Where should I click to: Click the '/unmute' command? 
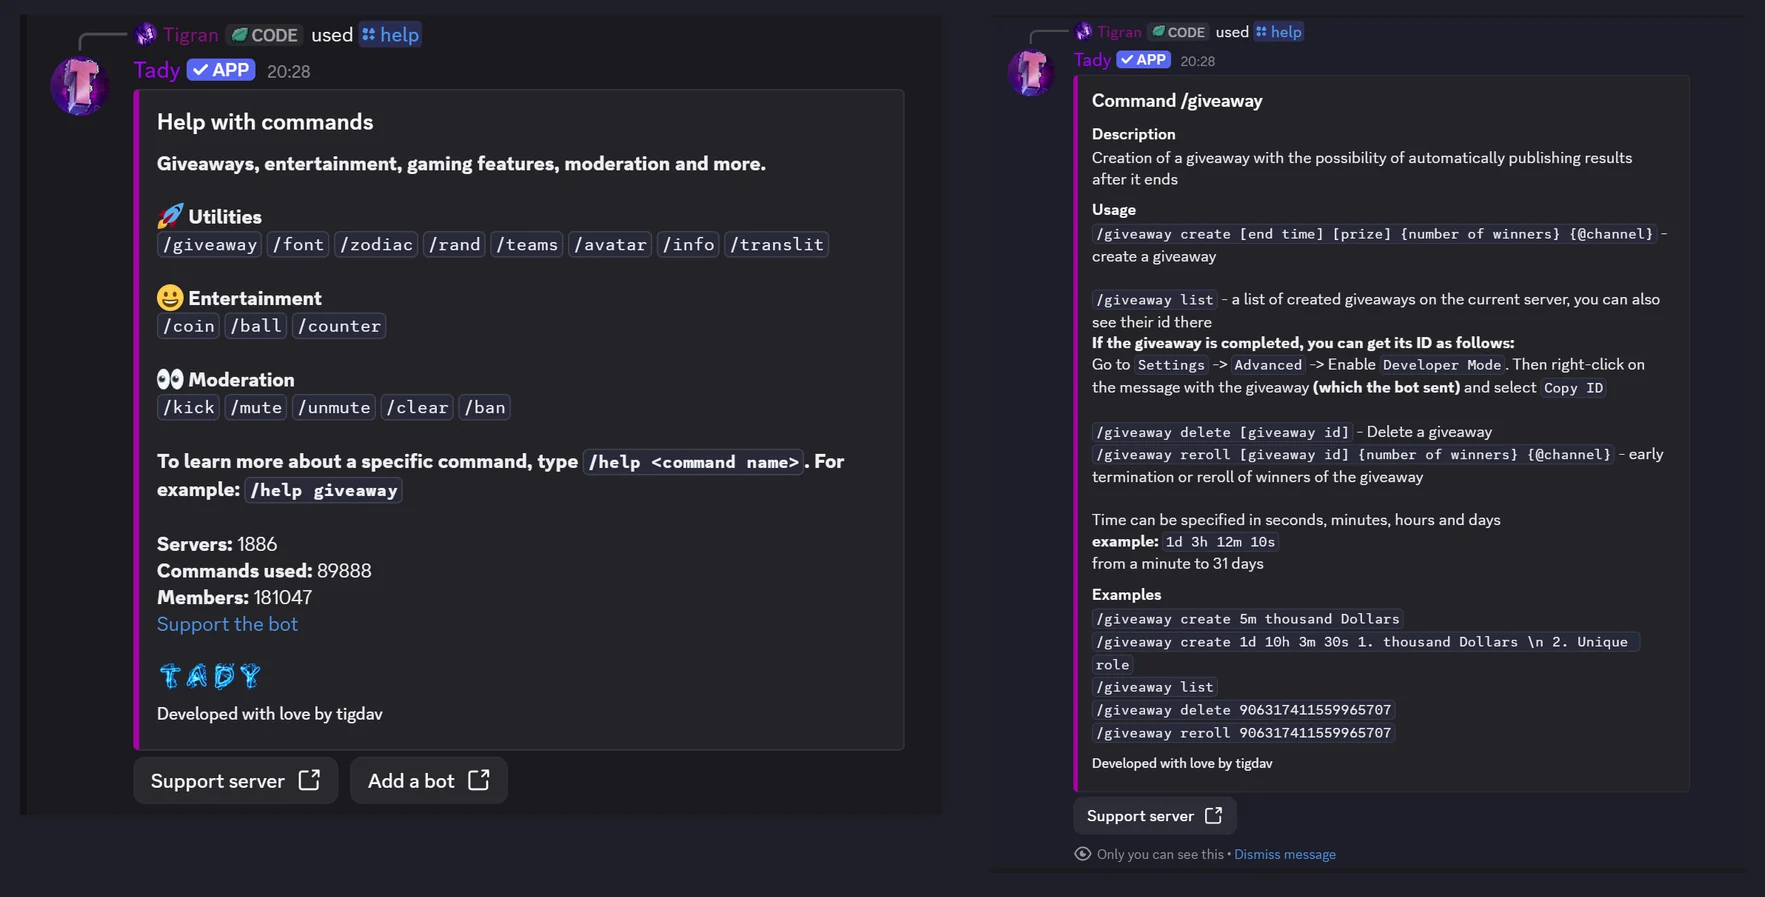point(334,407)
